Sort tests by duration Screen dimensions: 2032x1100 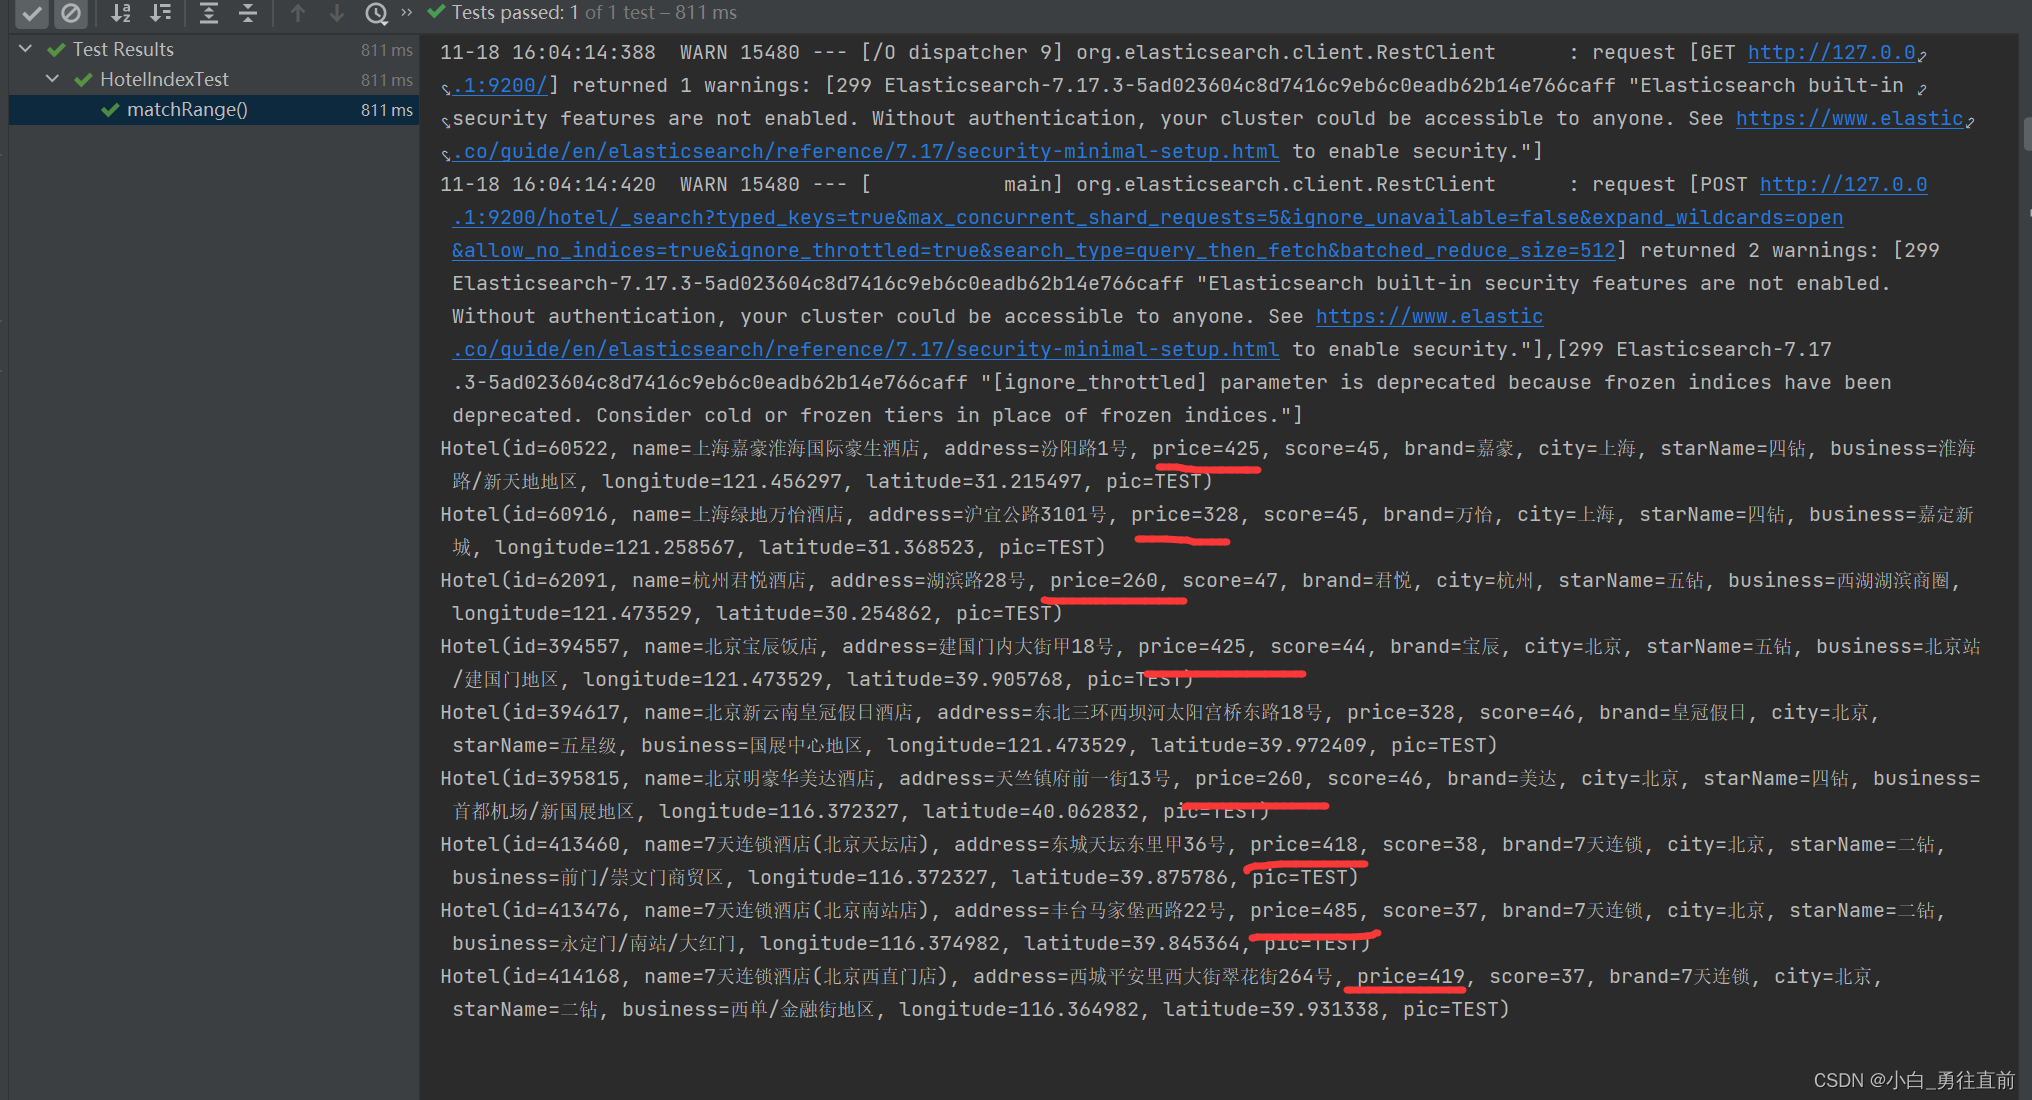pyautogui.click(x=160, y=13)
